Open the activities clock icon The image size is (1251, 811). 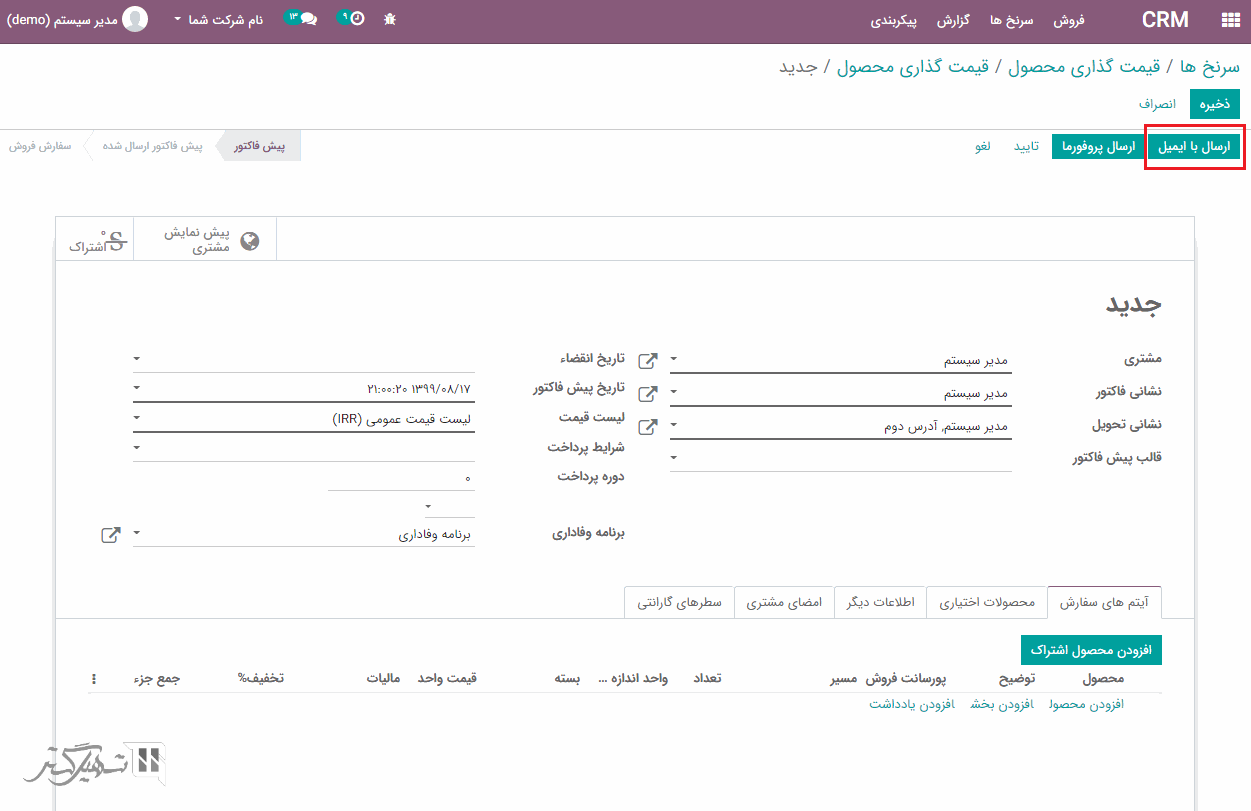pyautogui.click(x=357, y=19)
